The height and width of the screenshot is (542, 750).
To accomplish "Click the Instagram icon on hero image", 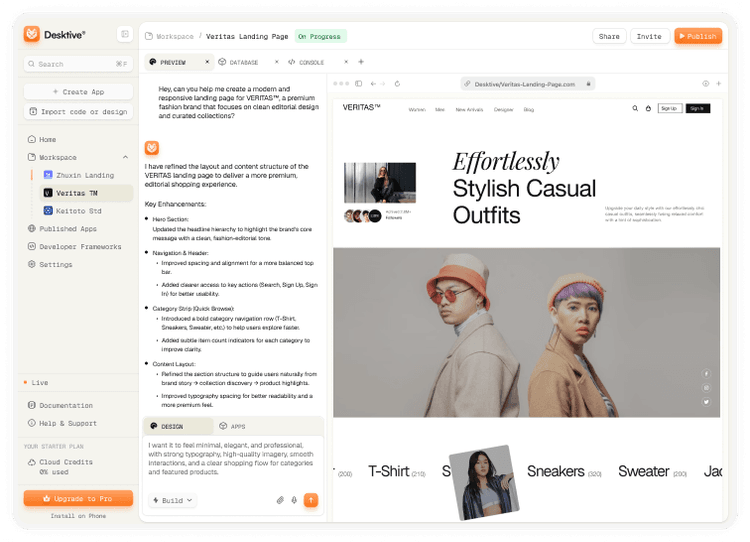I will [x=706, y=387].
